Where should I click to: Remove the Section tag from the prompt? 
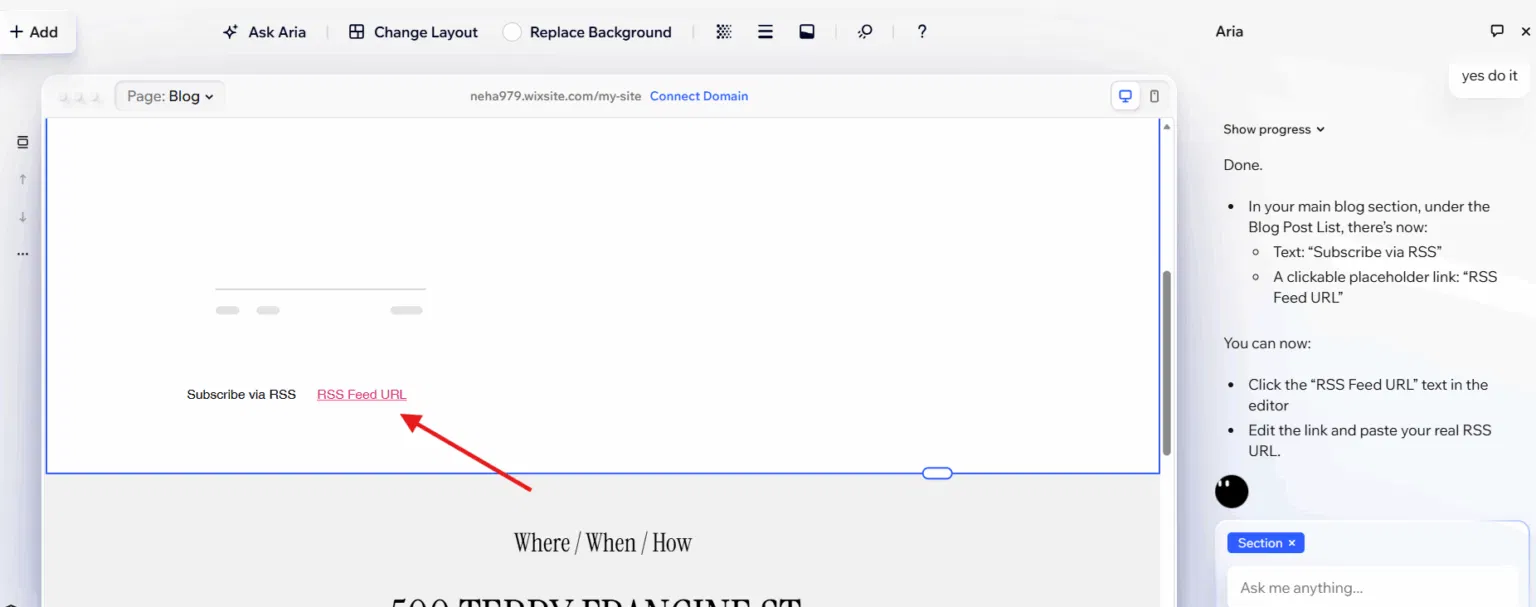(1292, 543)
